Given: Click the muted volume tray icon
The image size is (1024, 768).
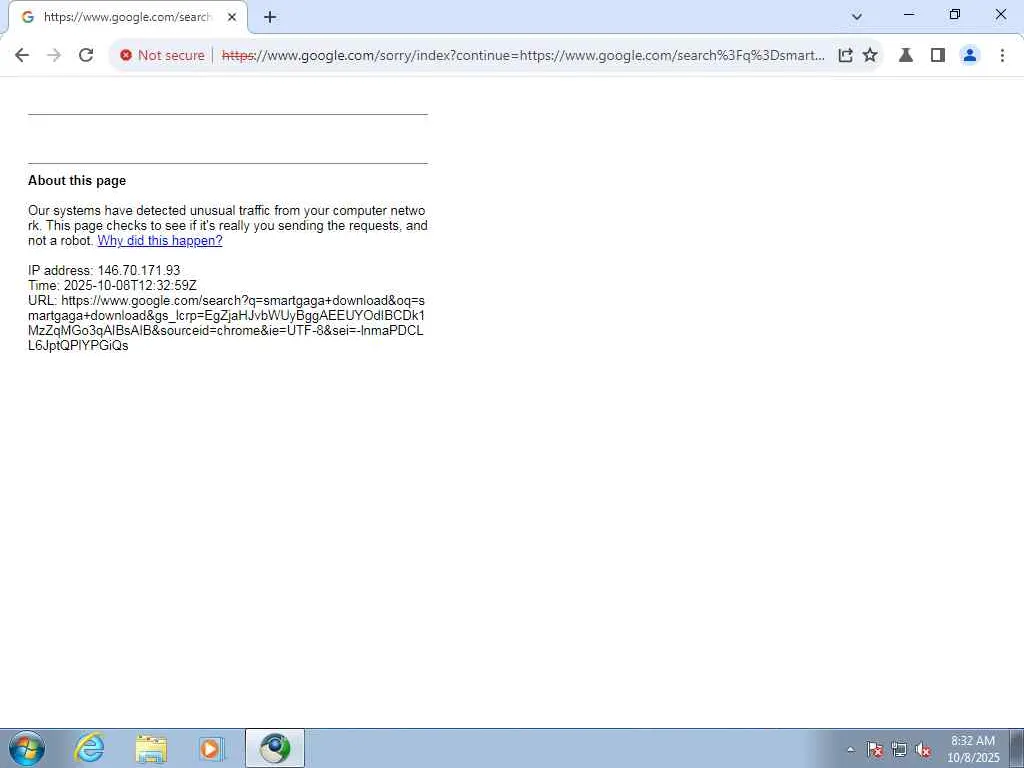Looking at the screenshot, I should tap(923, 749).
